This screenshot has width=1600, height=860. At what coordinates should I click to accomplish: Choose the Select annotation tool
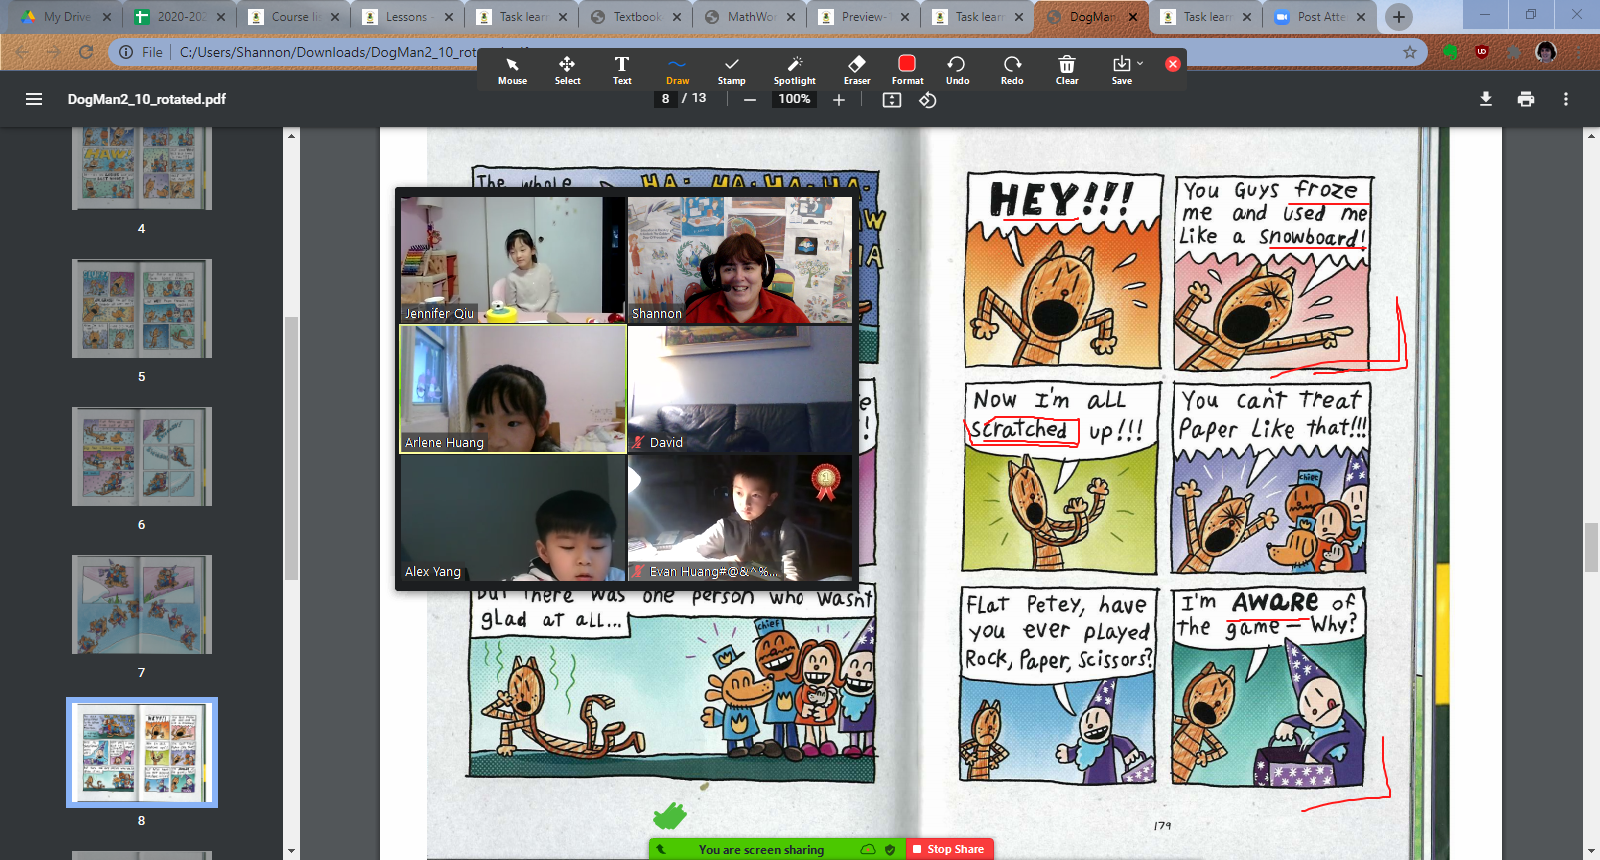point(567,70)
